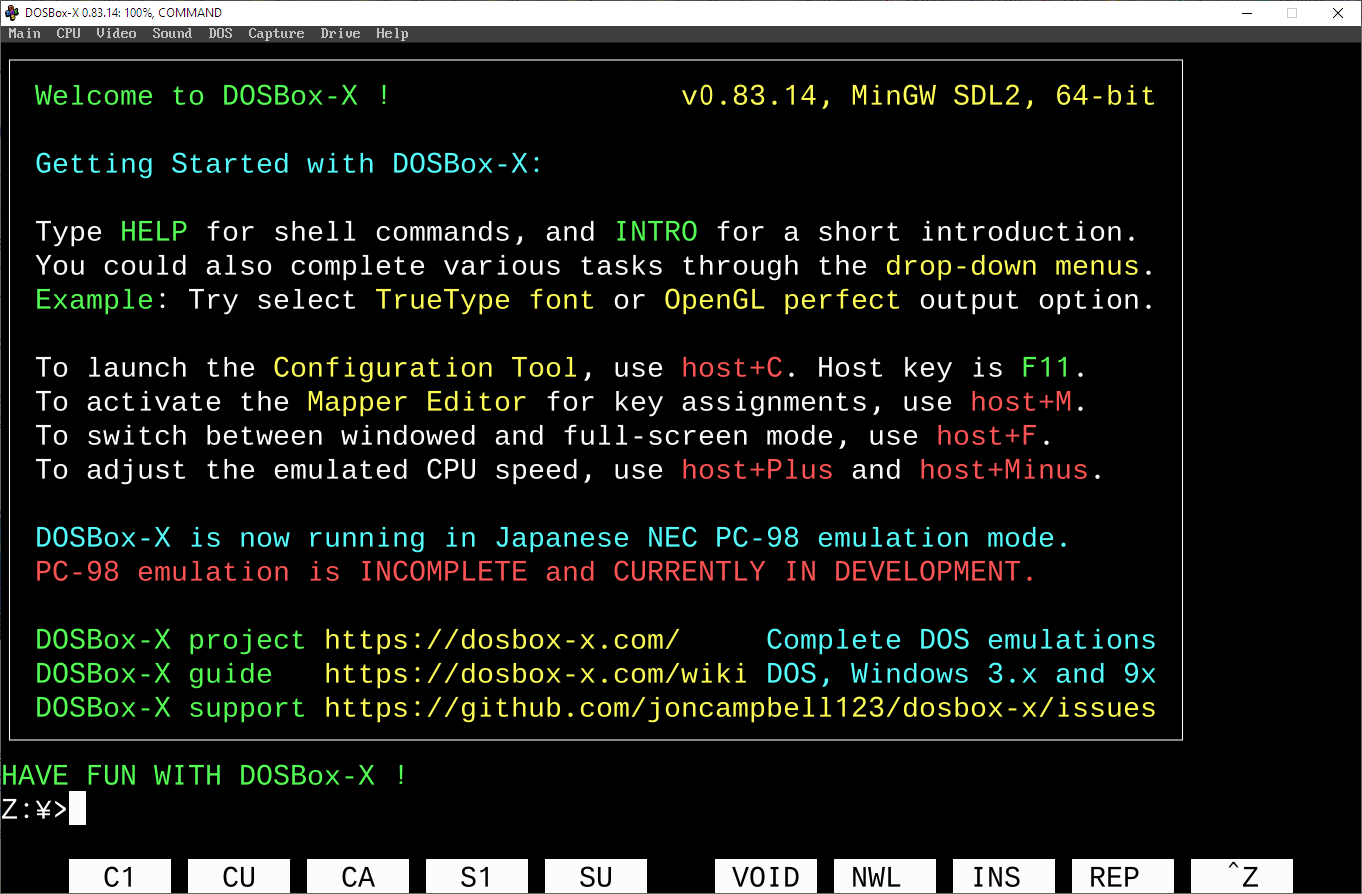Click the green INTRO command word

(656, 232)
